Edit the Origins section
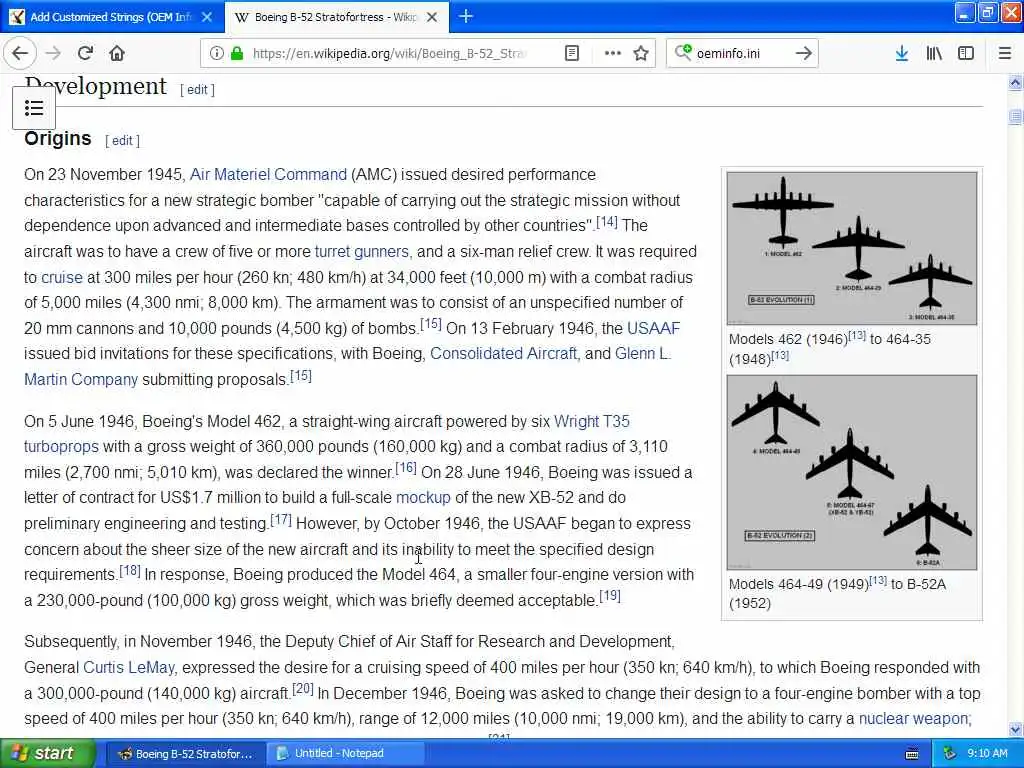 pos(122,140)
